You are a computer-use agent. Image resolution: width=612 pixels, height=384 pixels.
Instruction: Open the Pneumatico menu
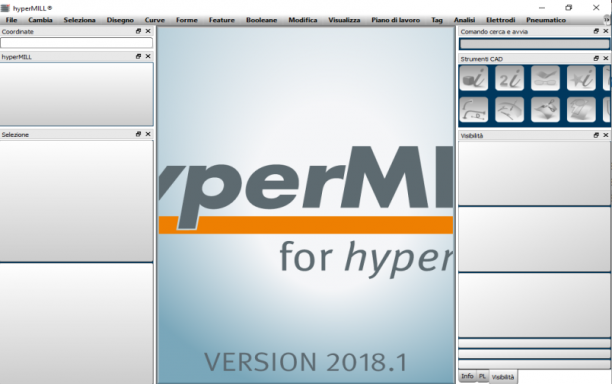pyautogui.click(x=546, y=20)
